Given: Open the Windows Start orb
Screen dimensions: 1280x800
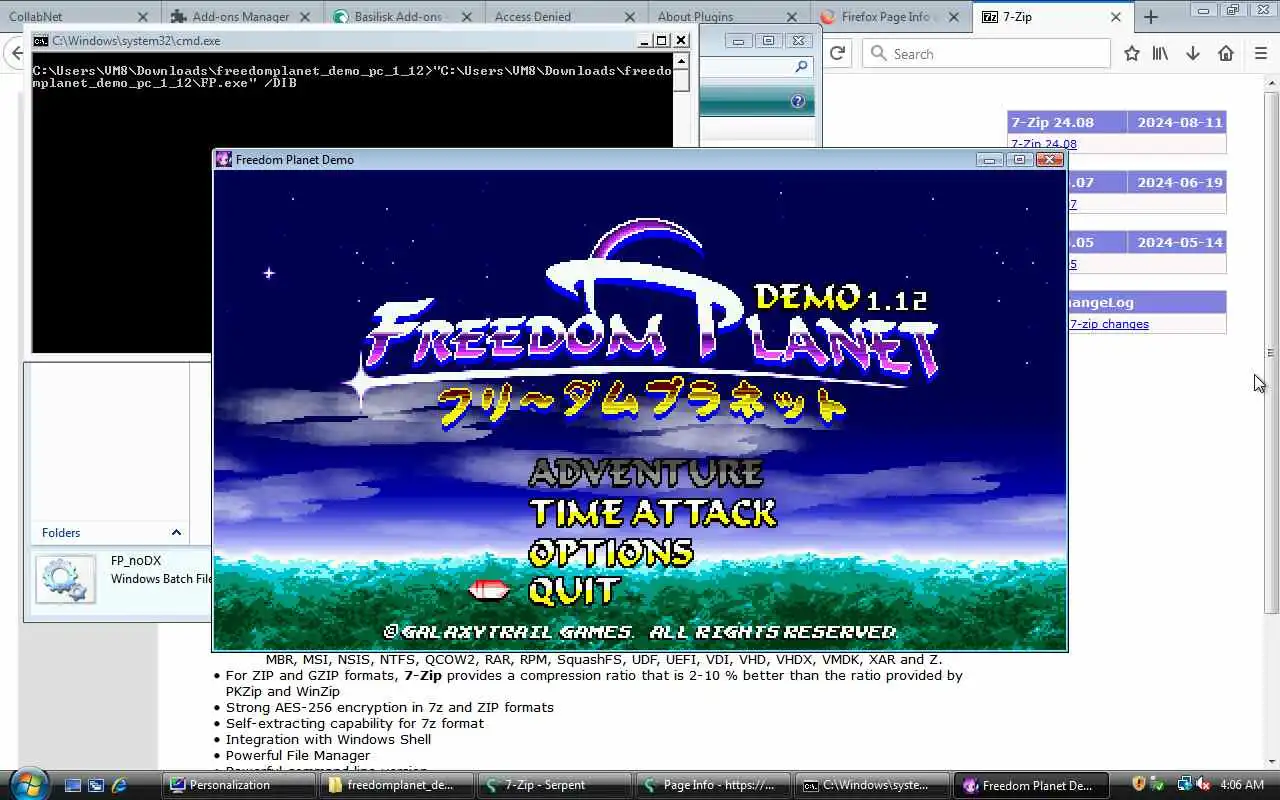Looking at the screenshot, I should pyautogui.click(x=27, y=784).
